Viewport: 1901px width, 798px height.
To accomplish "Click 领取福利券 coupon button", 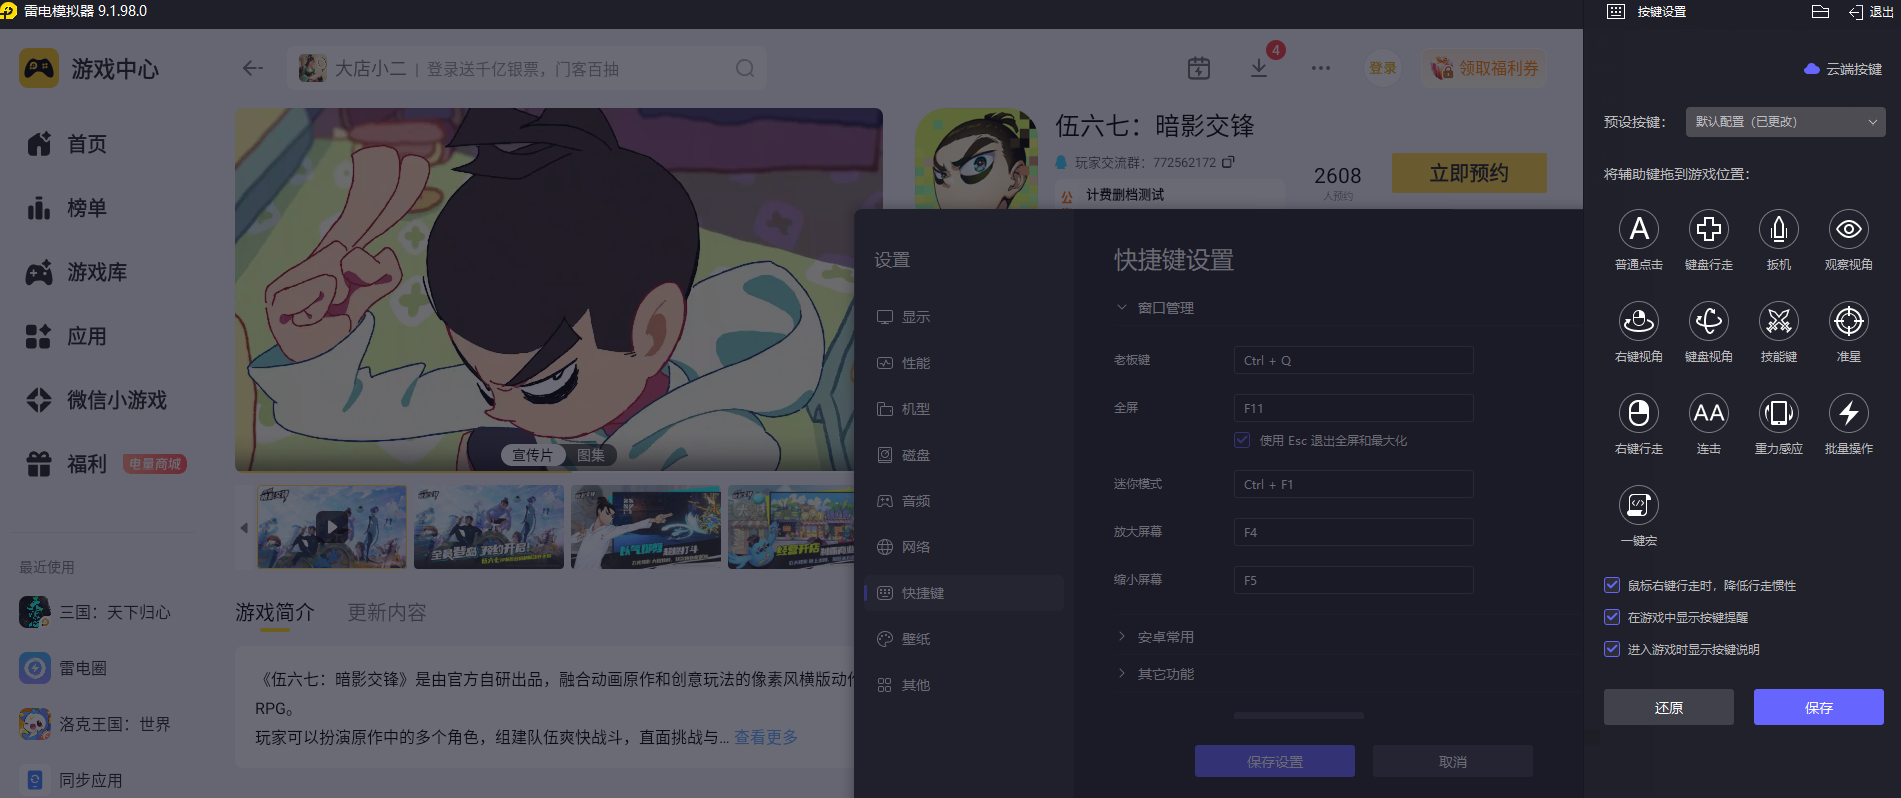I will click(1485, 68).
